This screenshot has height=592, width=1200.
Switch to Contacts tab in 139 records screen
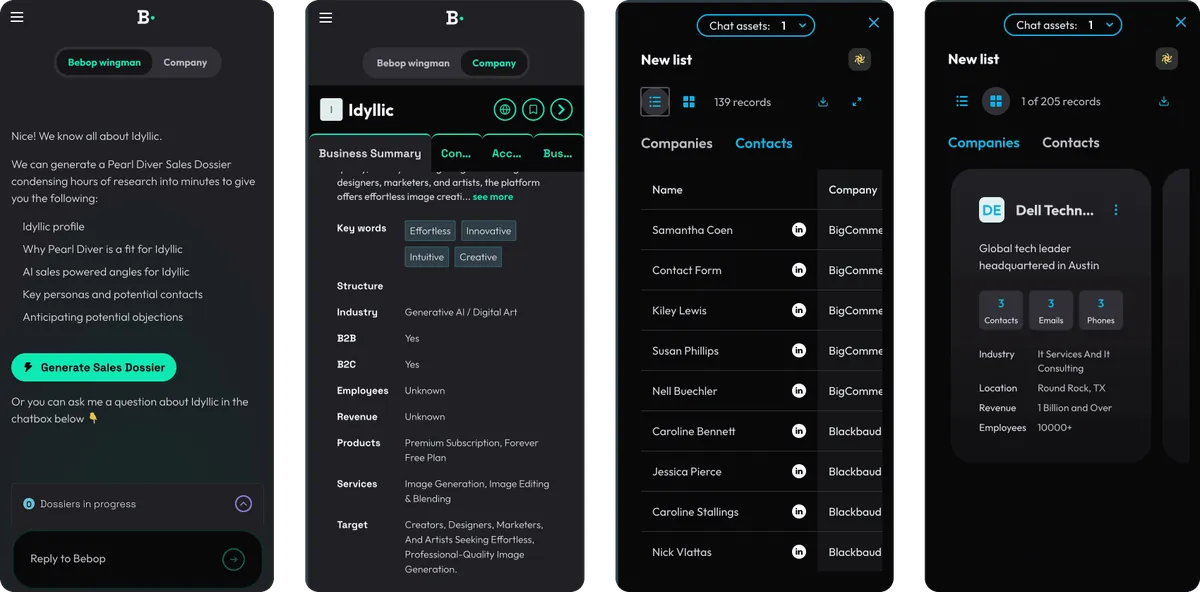click(x=764, y=143)
